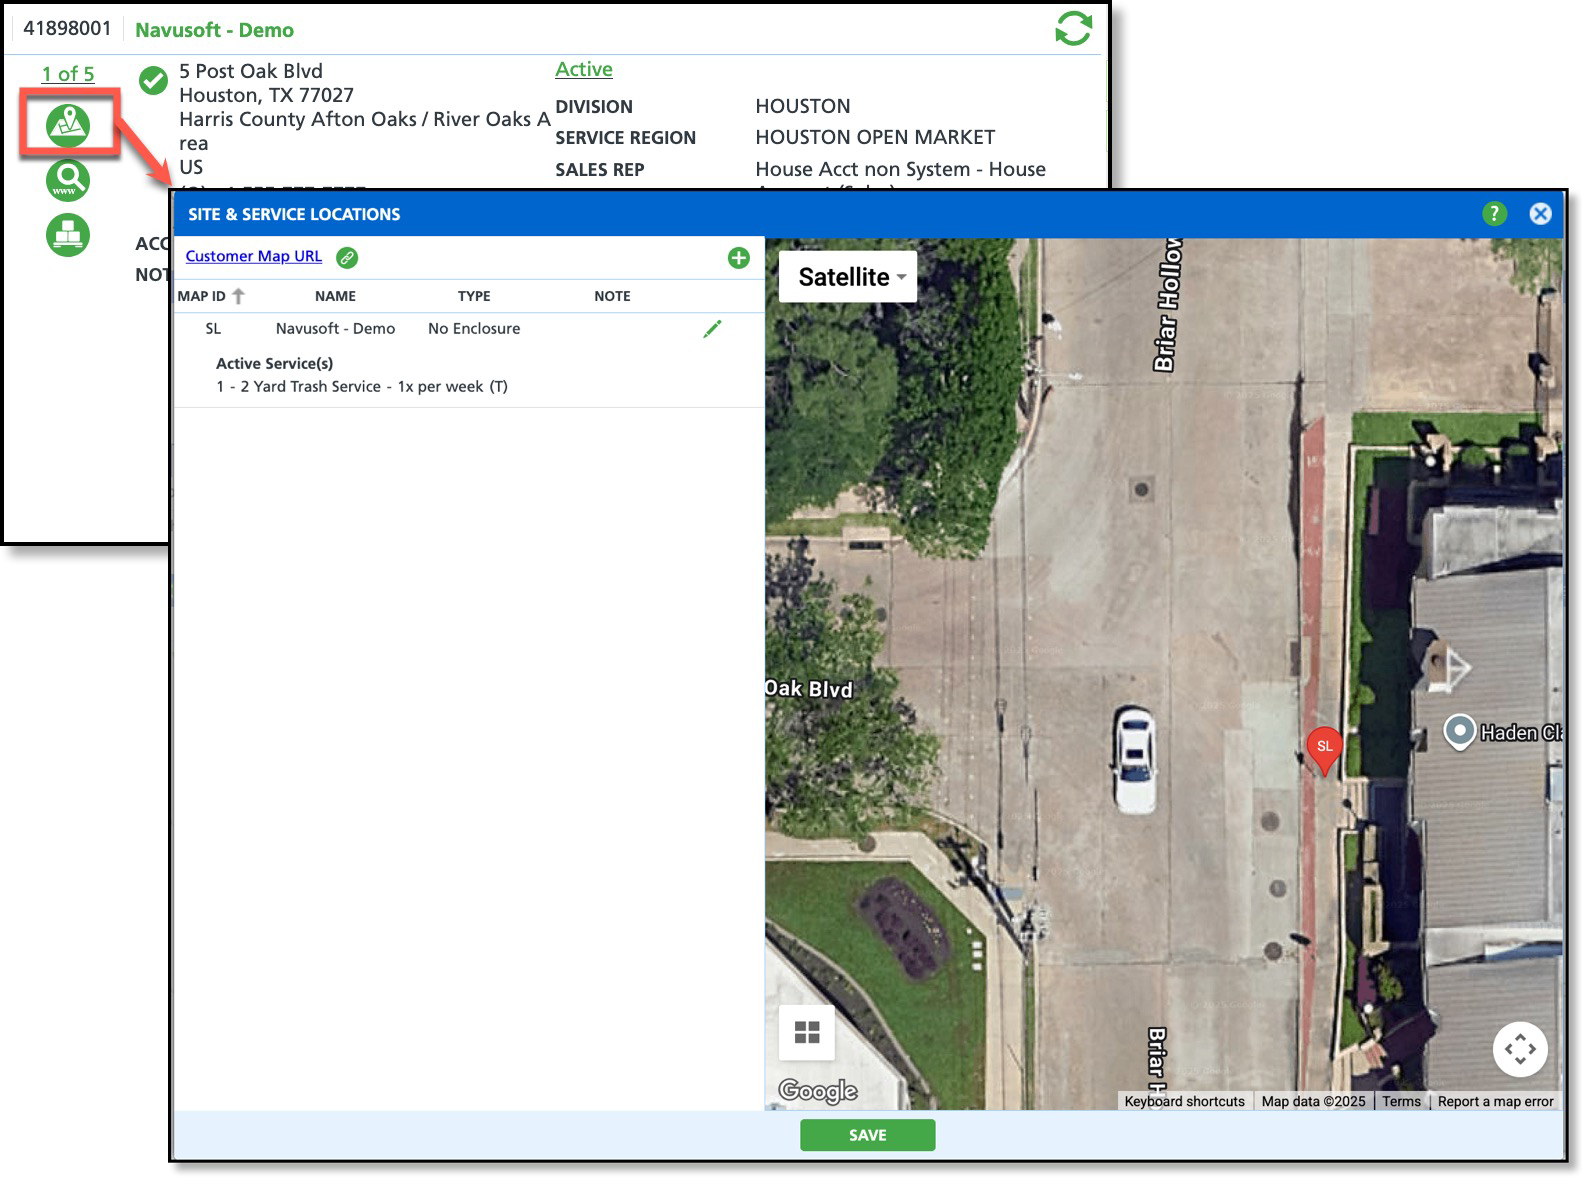1582x1178 pixels.
Task: Click the TYPE column header
Action: click(x=474, y=296)
